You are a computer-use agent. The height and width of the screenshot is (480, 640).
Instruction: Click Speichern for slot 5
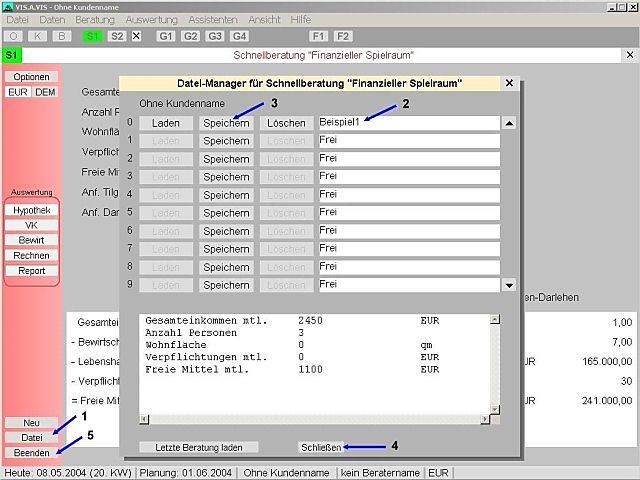coord(226,213)
